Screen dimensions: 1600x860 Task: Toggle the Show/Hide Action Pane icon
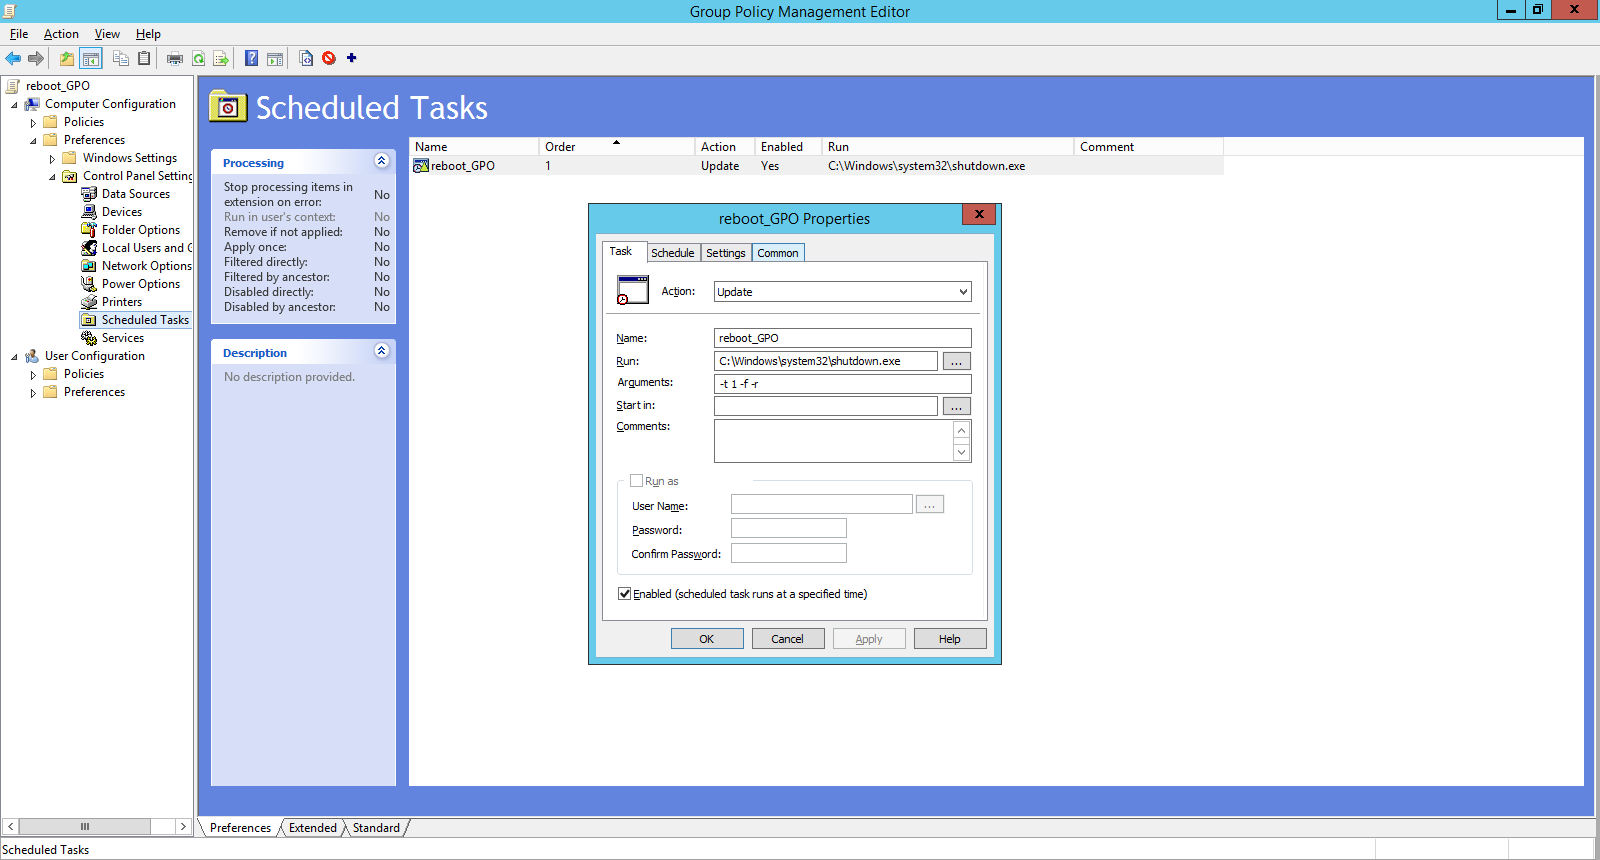(275, 58)
